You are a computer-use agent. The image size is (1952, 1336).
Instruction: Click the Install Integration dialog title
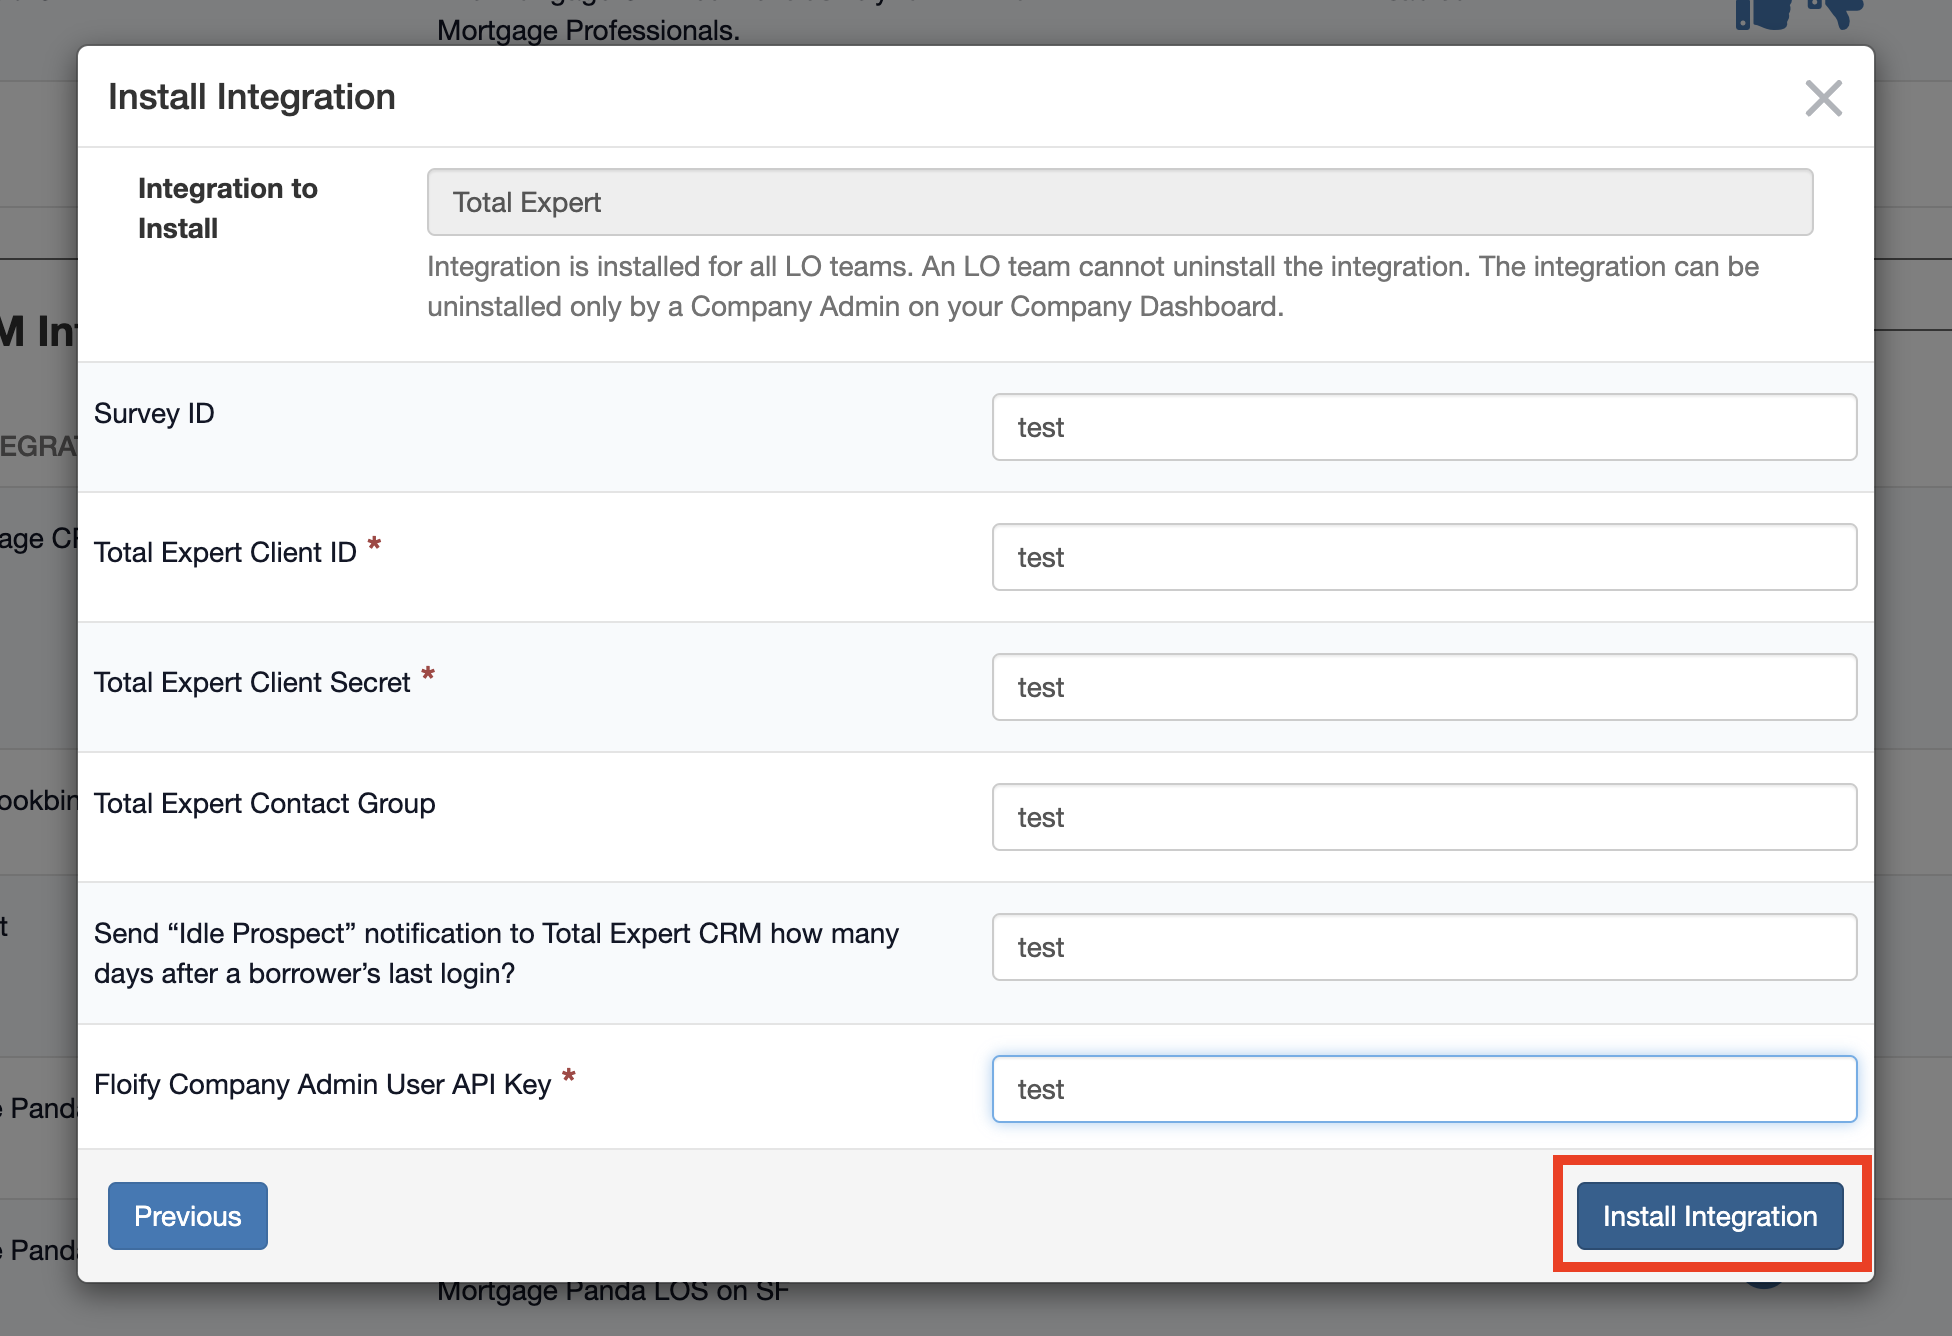coord(251,97)
